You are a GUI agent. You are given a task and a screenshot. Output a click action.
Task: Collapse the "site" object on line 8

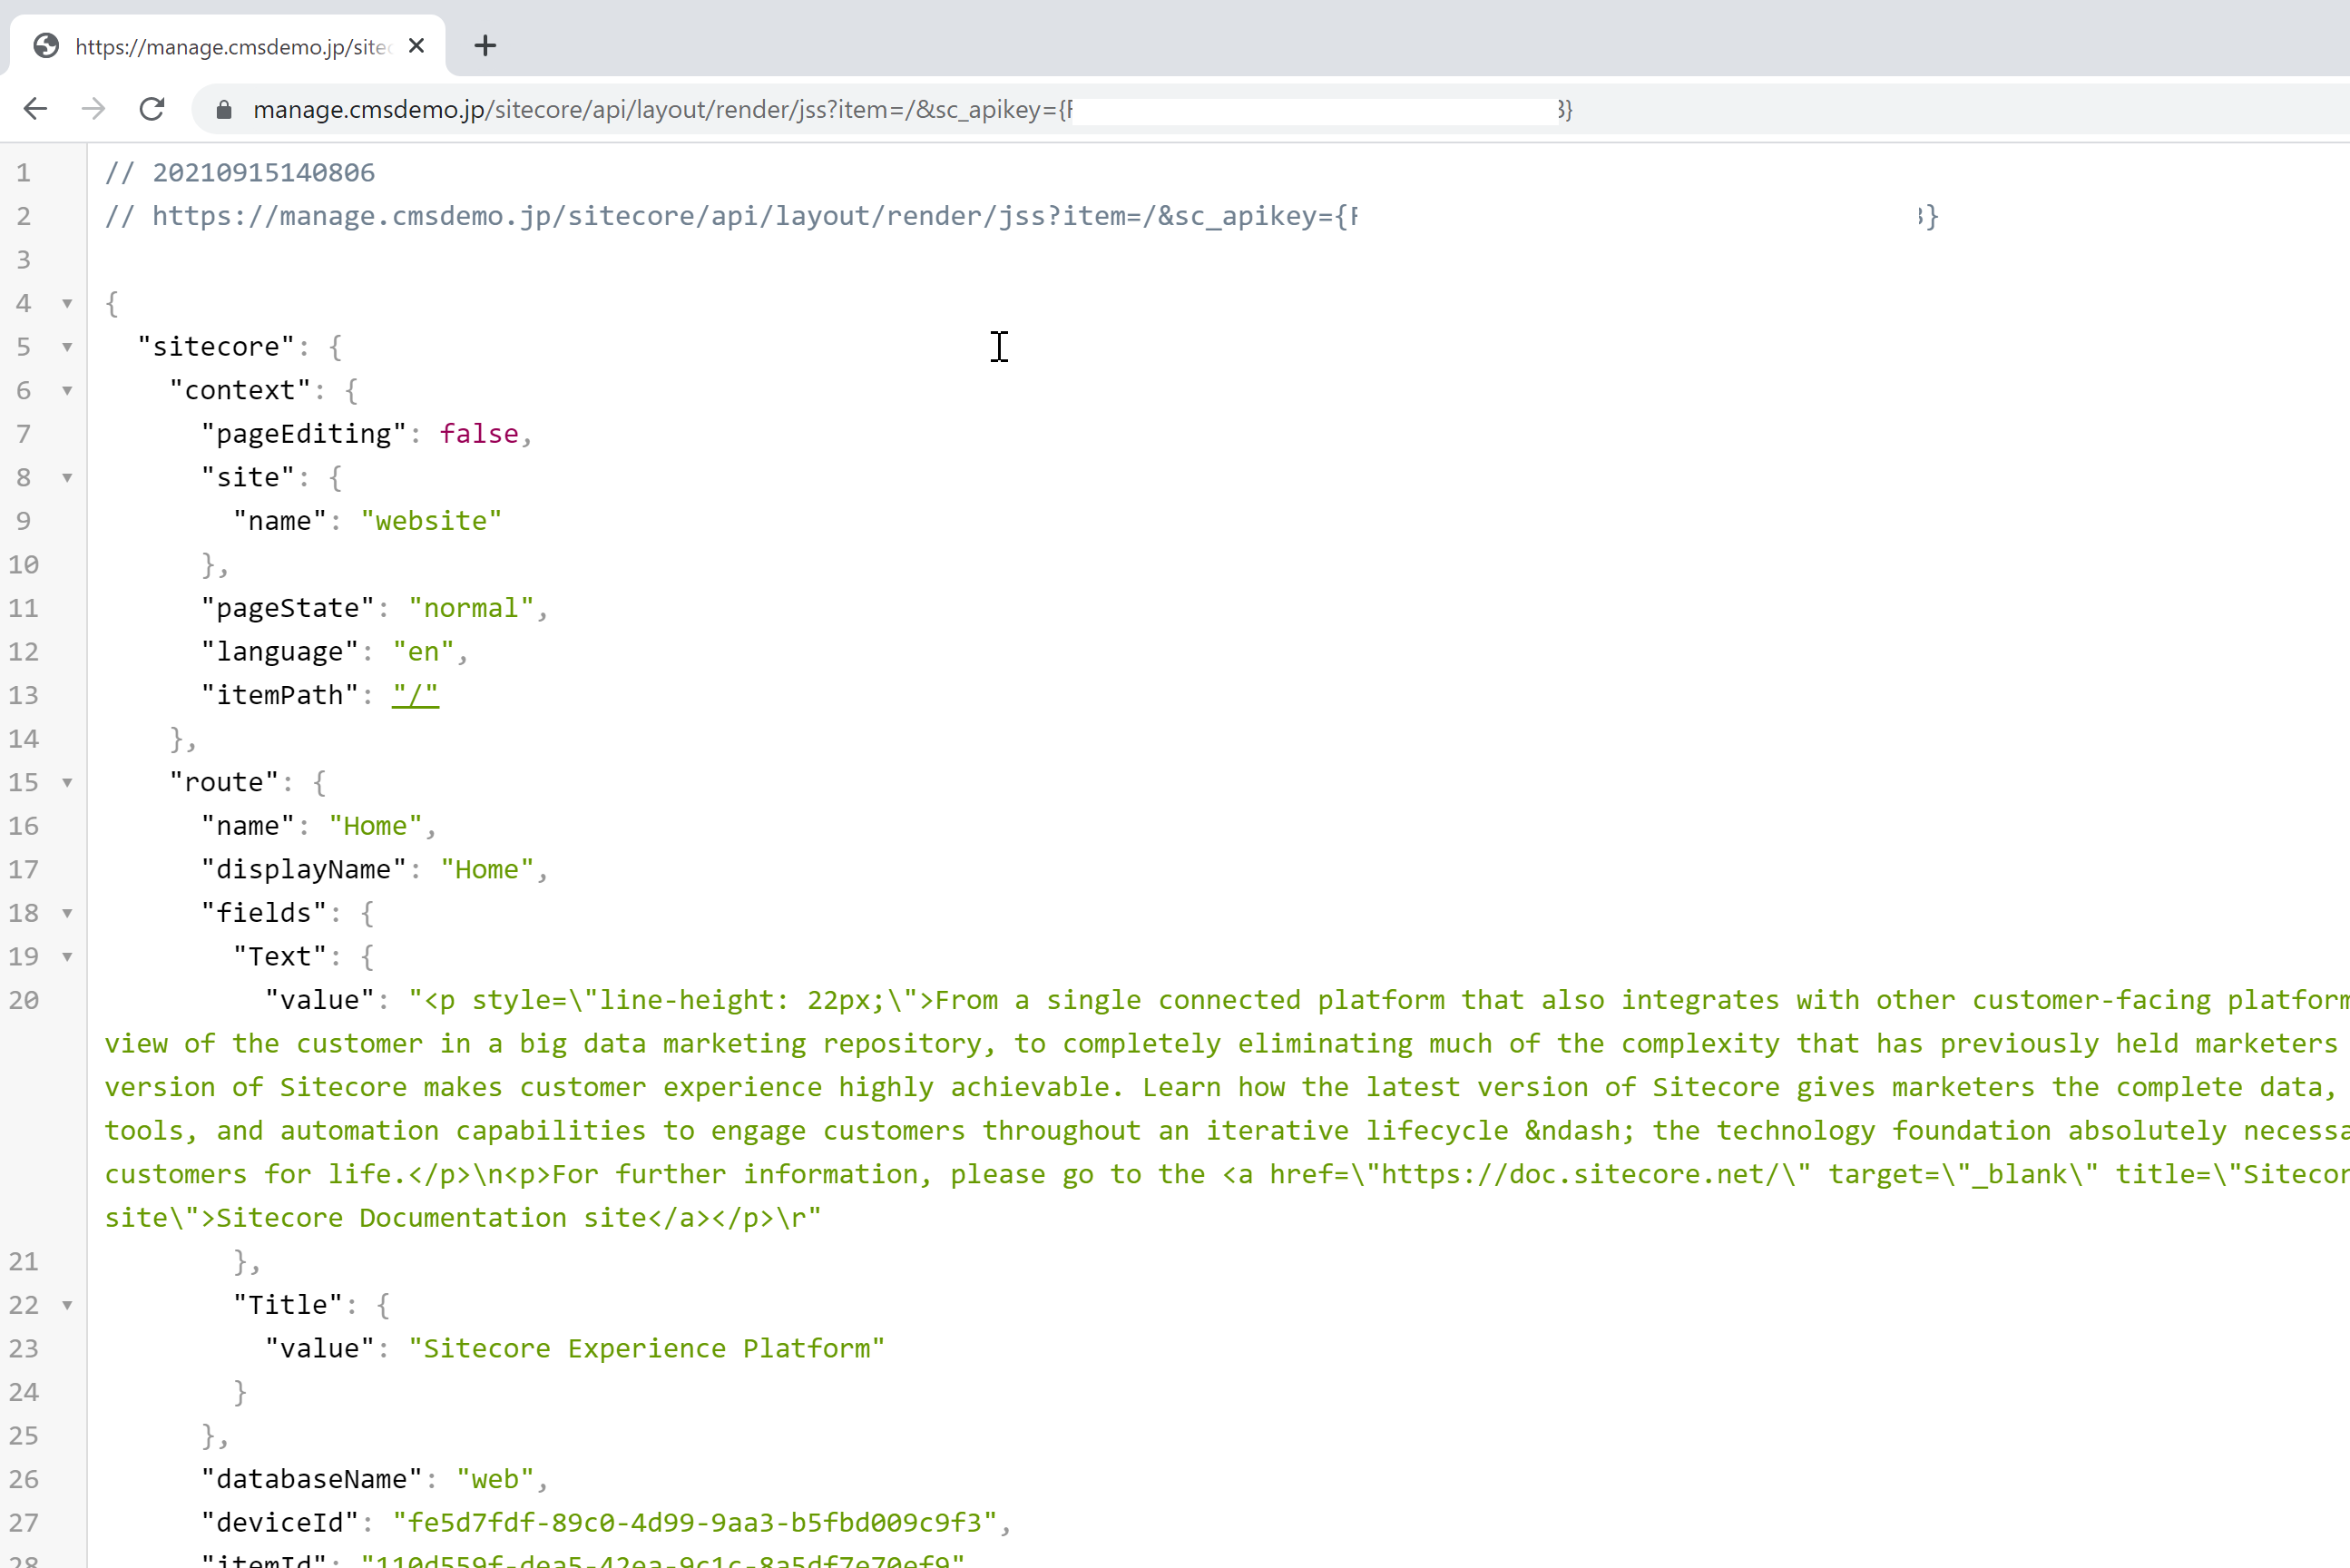point(67,478)
